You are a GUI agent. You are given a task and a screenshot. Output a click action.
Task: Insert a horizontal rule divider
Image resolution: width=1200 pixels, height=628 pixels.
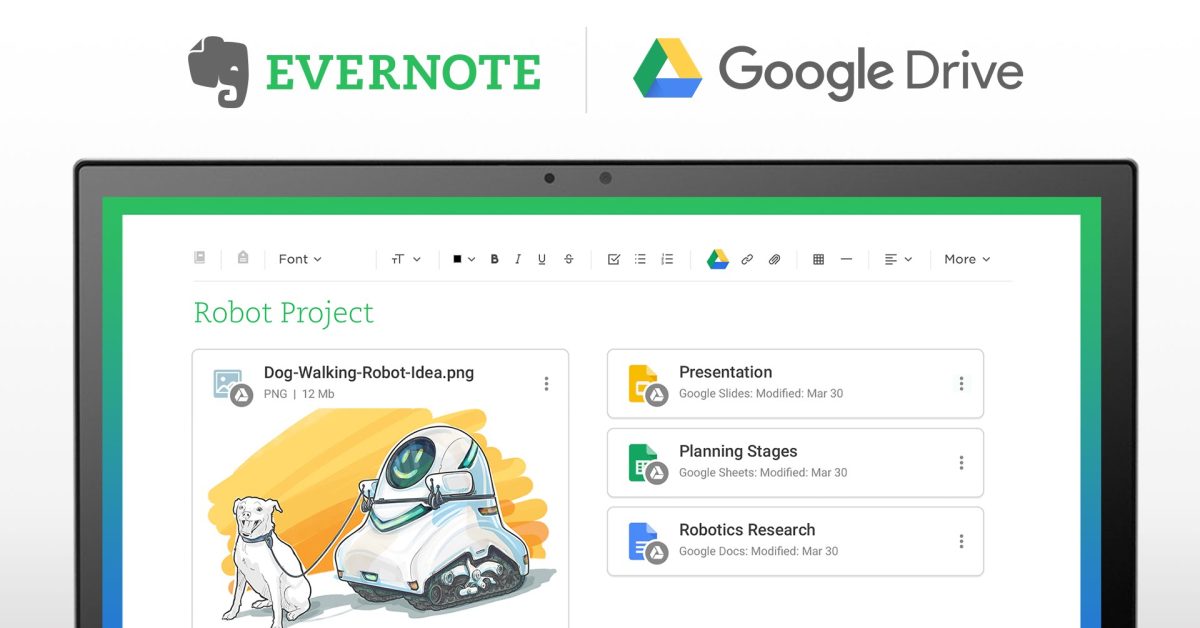coord(846,259)
